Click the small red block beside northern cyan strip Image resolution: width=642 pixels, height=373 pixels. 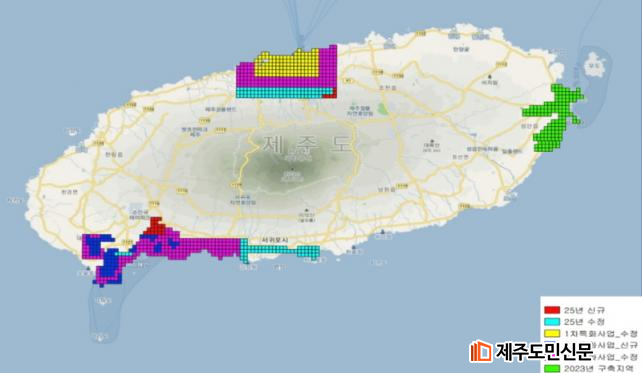[330, 93]
